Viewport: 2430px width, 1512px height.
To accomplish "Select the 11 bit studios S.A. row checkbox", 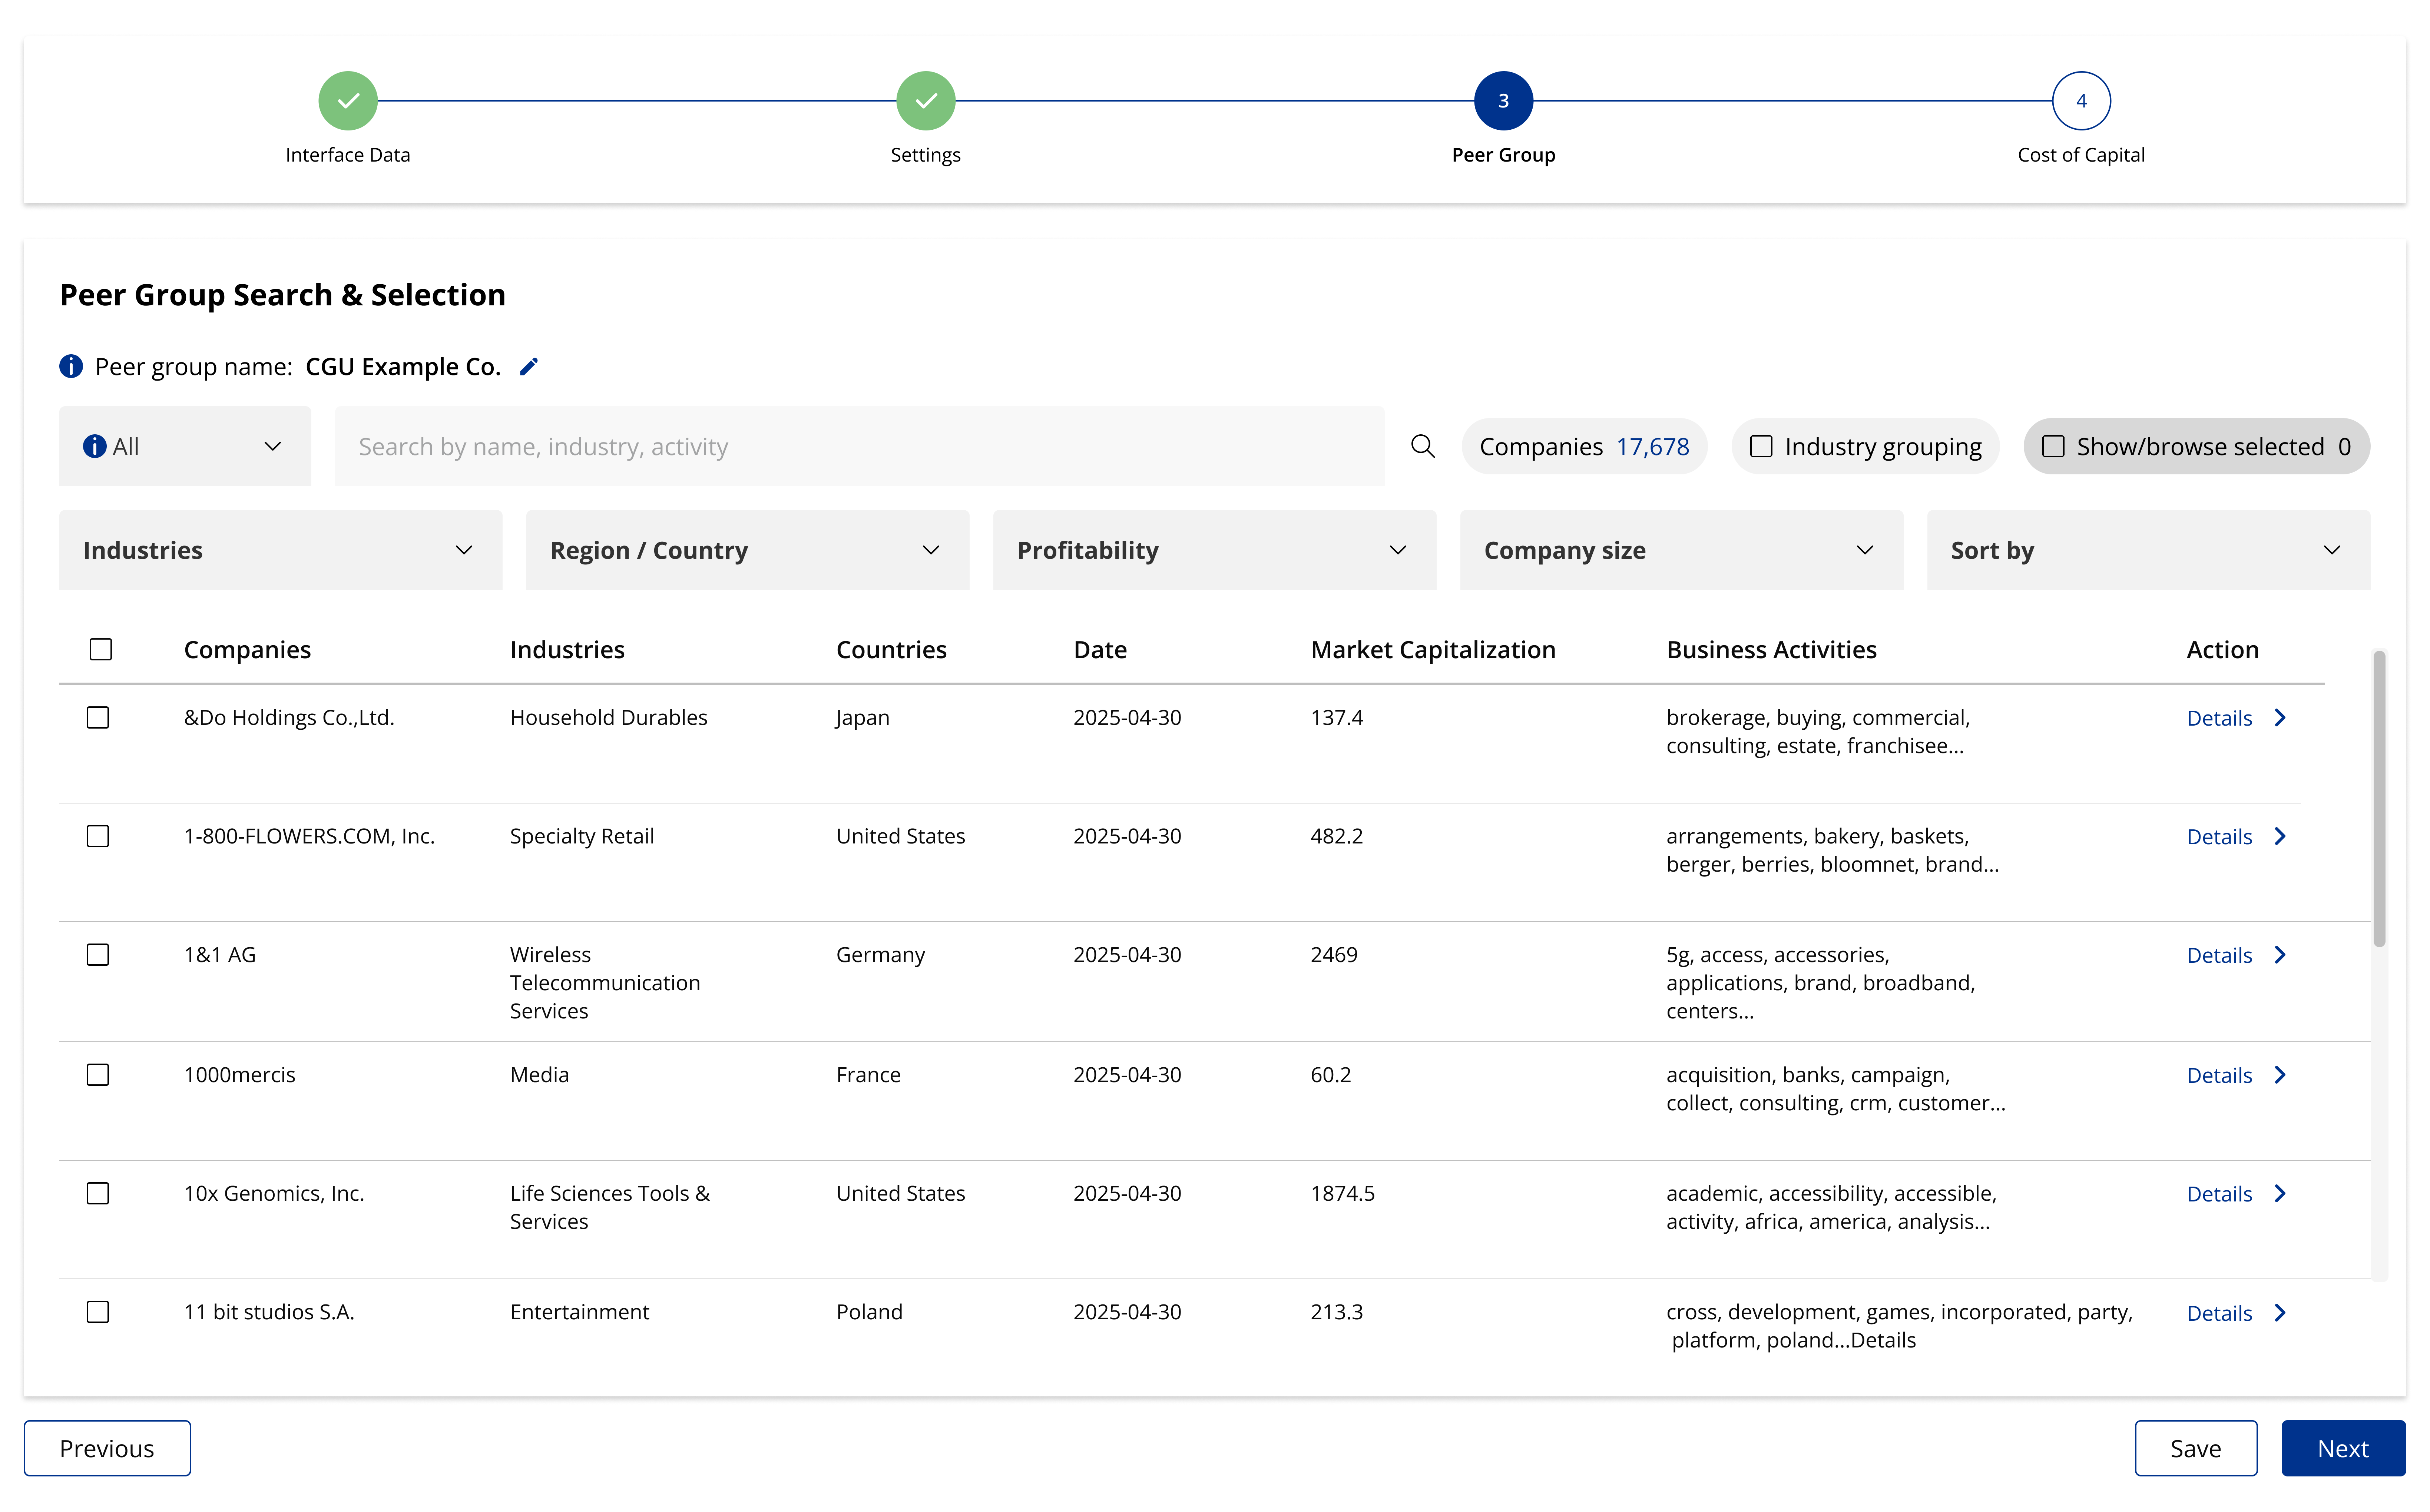I will click(98, 1312).
